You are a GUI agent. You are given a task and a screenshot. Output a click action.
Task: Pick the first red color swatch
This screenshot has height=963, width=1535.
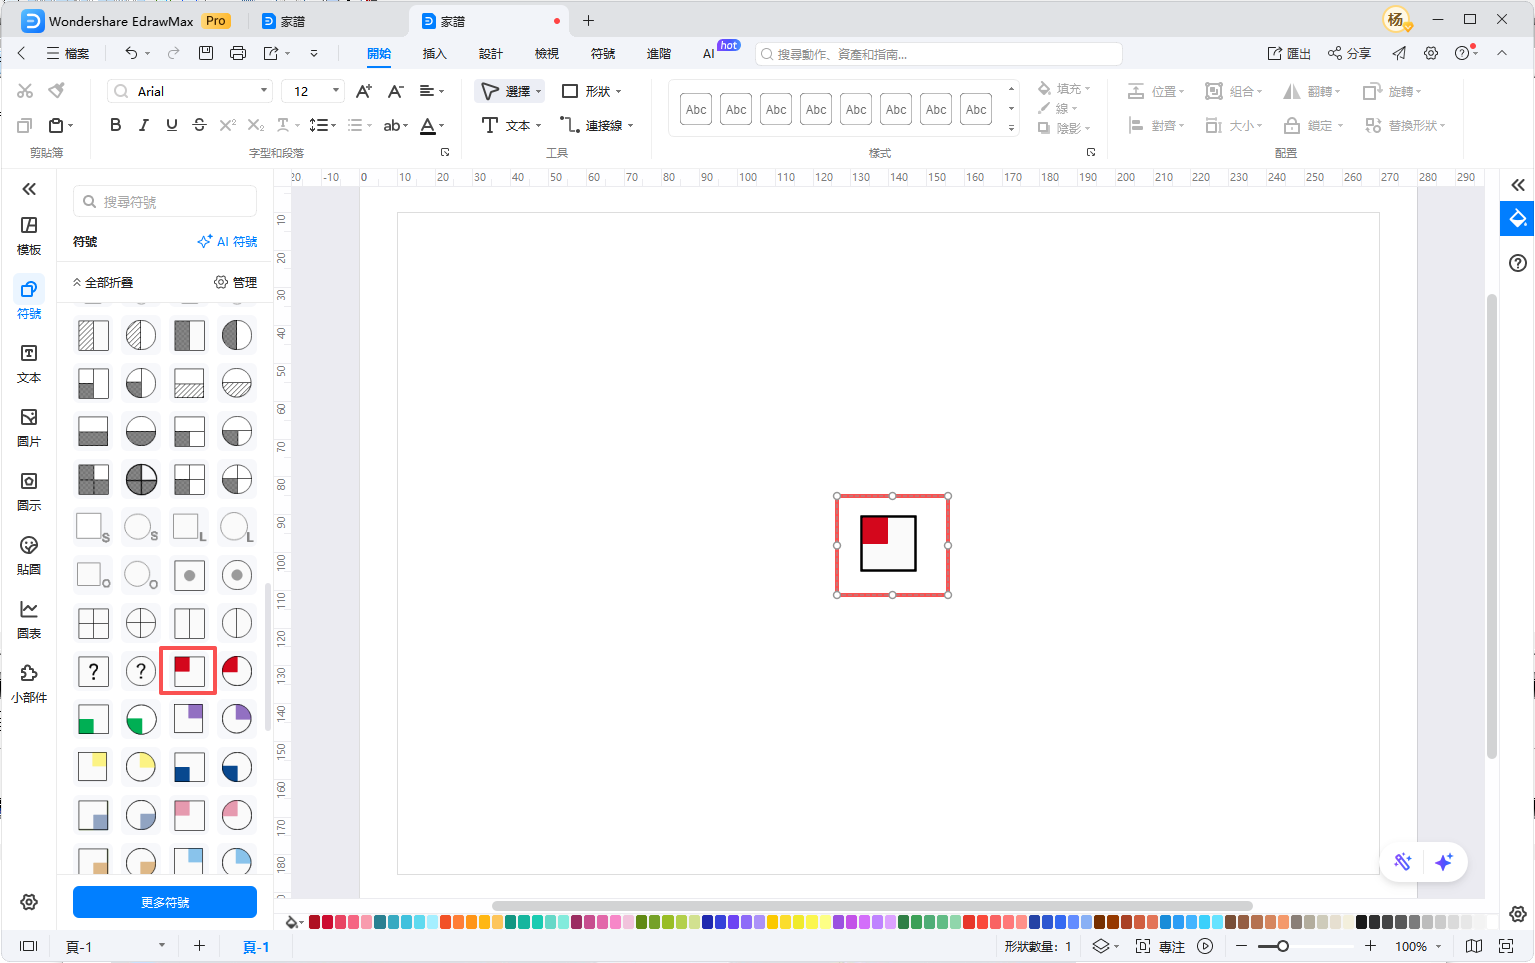point(315,922)
